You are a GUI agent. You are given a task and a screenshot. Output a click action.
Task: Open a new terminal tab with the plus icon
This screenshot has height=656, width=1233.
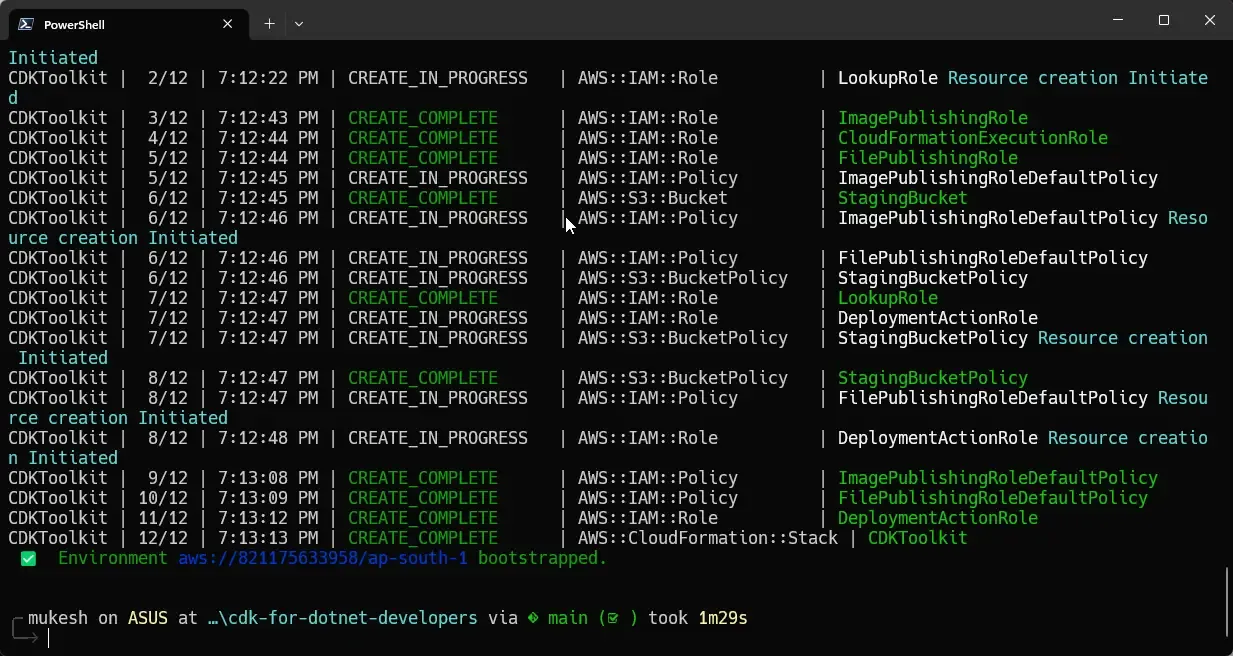coord(269,23)
